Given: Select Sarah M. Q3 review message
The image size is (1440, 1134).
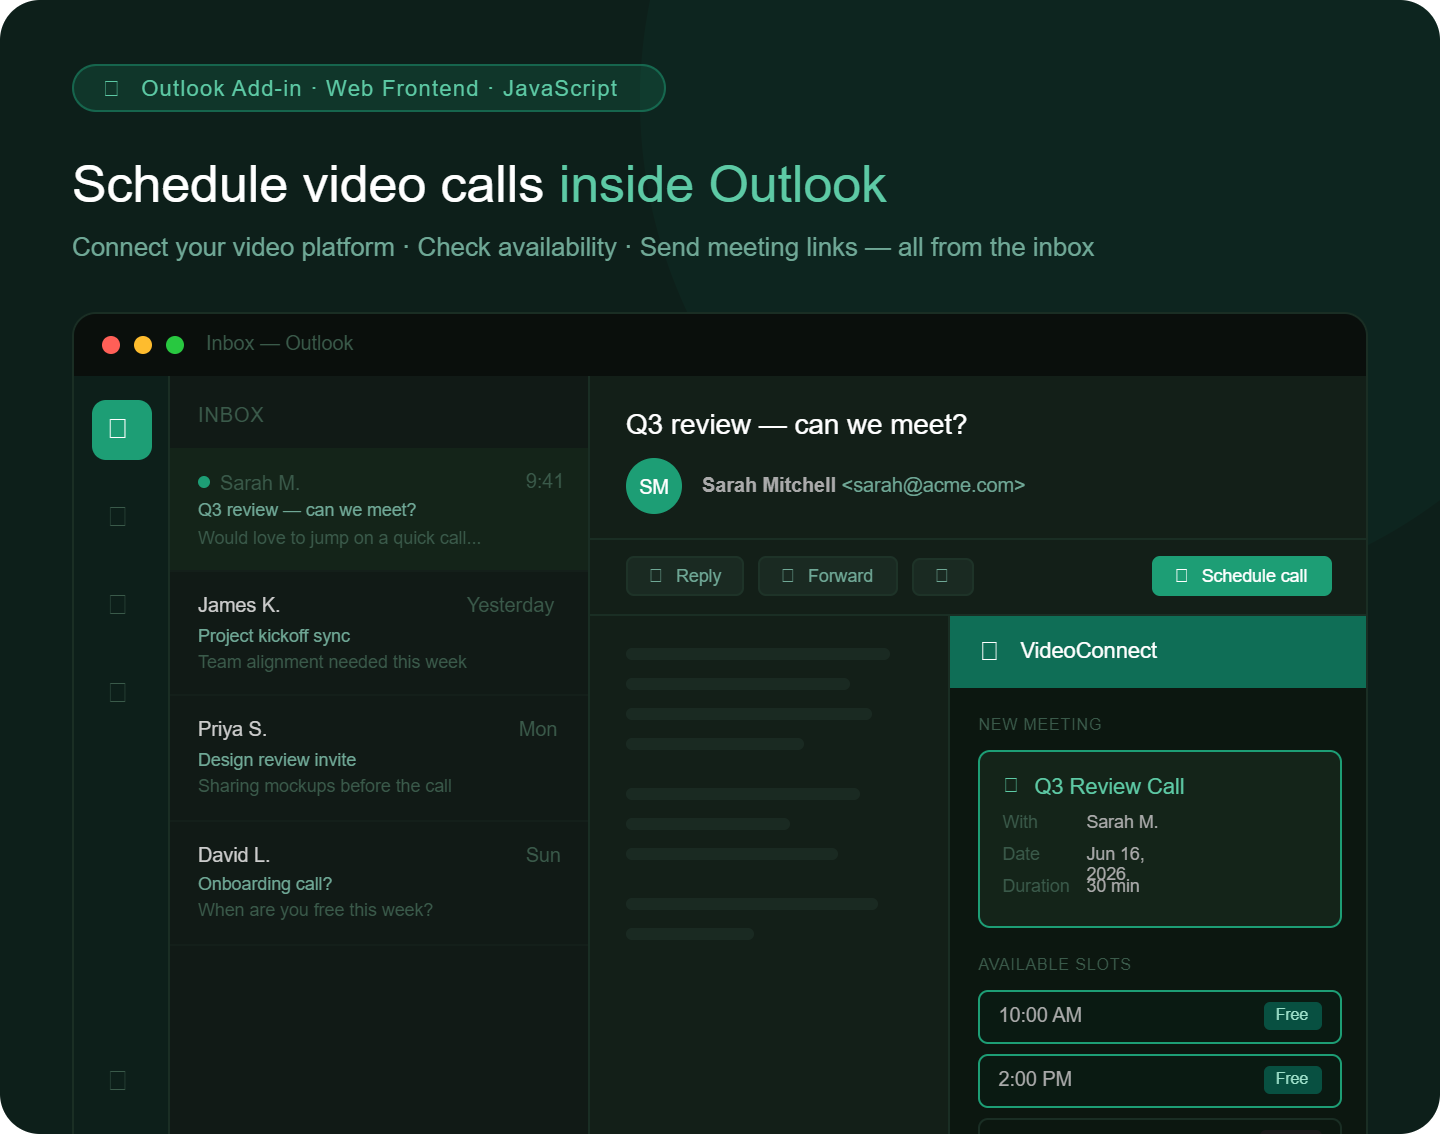Looking at the screenshot, I should (x=379, y=509).
